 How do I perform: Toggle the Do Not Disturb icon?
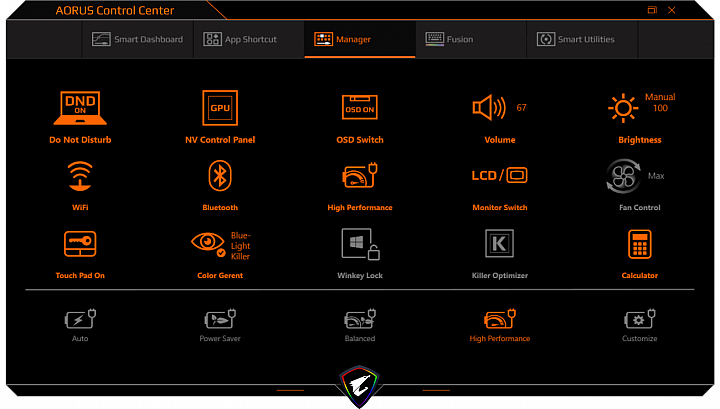(x=80, y=108)
